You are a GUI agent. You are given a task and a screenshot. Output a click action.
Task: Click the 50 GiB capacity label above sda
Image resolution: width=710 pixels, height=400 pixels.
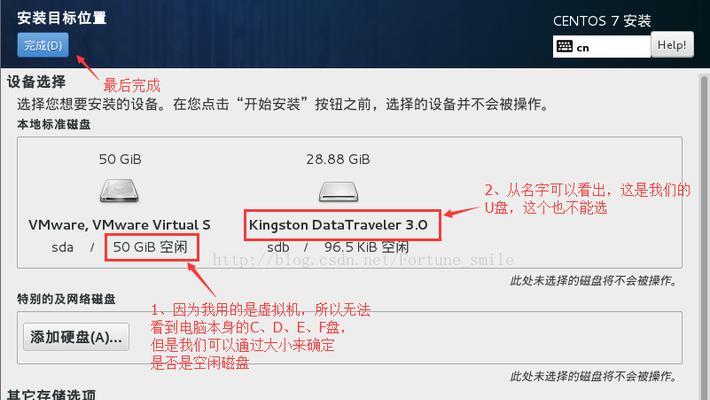[x=120, y=159]
